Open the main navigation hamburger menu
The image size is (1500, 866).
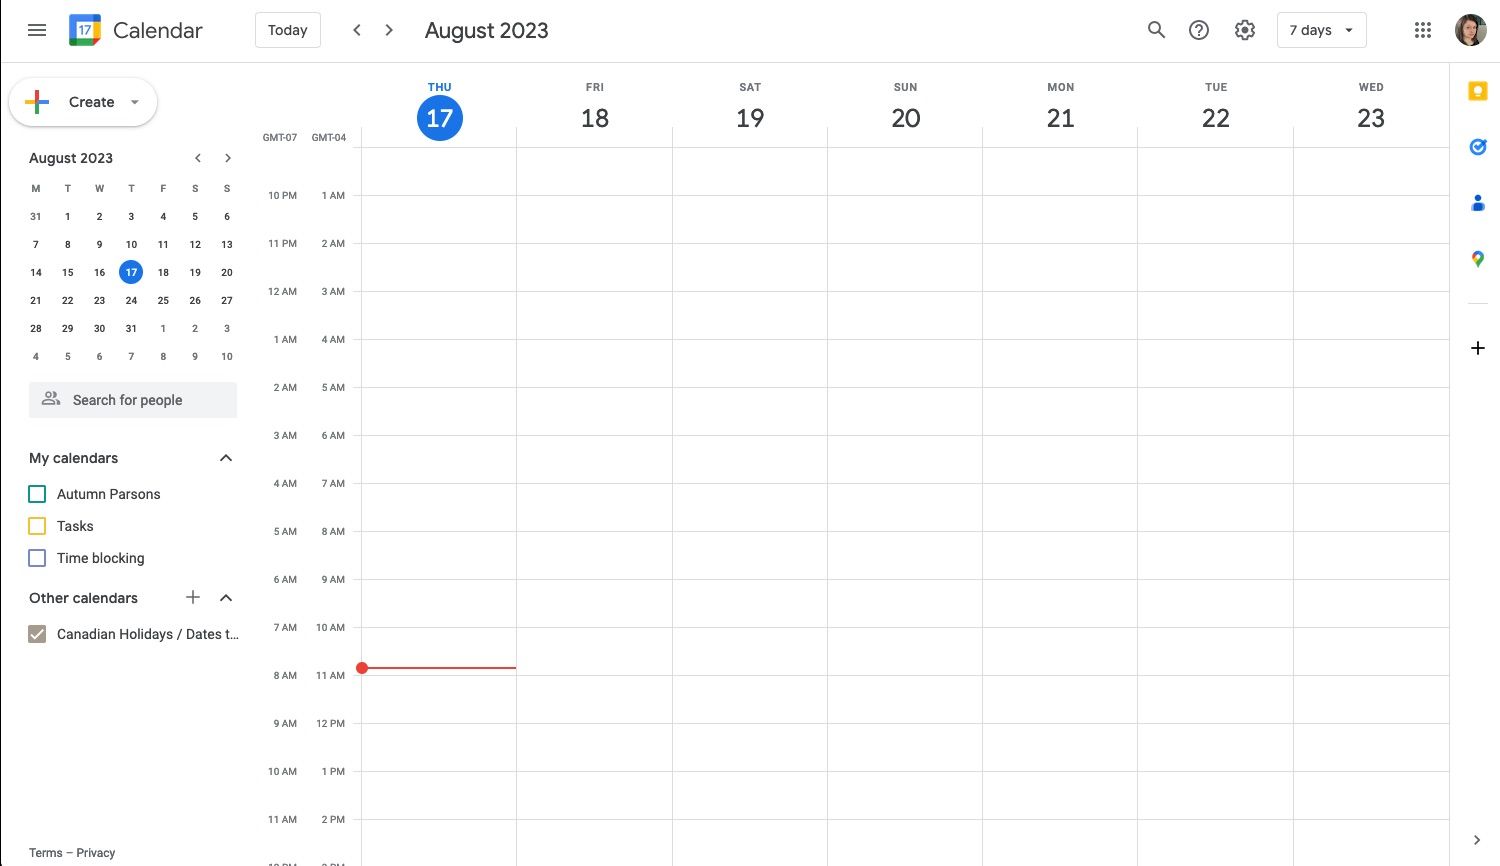(37, 30)
